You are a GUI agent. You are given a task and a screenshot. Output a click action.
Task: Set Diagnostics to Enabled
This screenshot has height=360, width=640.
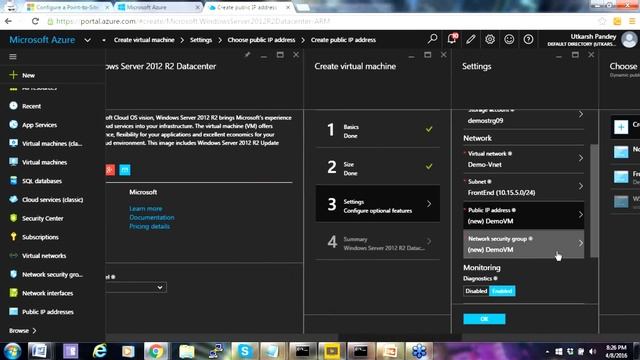(502, 291)
